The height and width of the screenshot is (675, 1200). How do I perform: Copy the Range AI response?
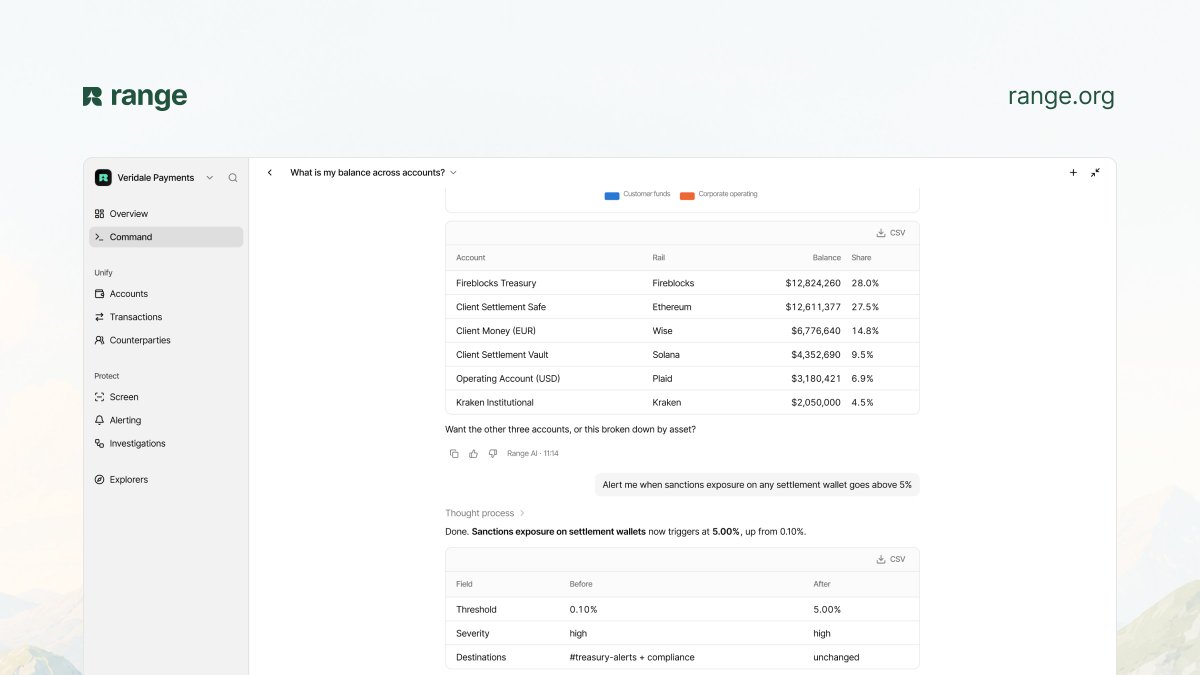[454, 454]
